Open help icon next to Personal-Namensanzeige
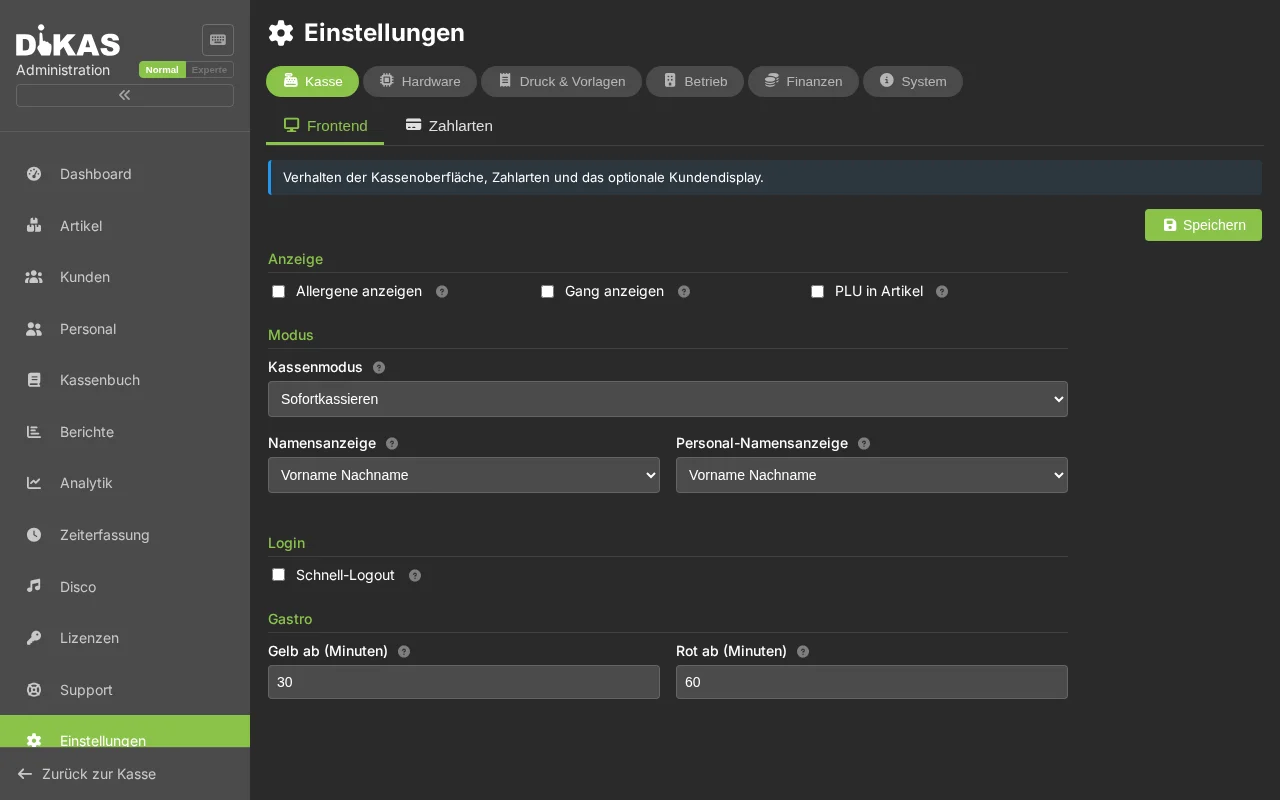Screen dimensions: 1280x800 click(864, 444)
